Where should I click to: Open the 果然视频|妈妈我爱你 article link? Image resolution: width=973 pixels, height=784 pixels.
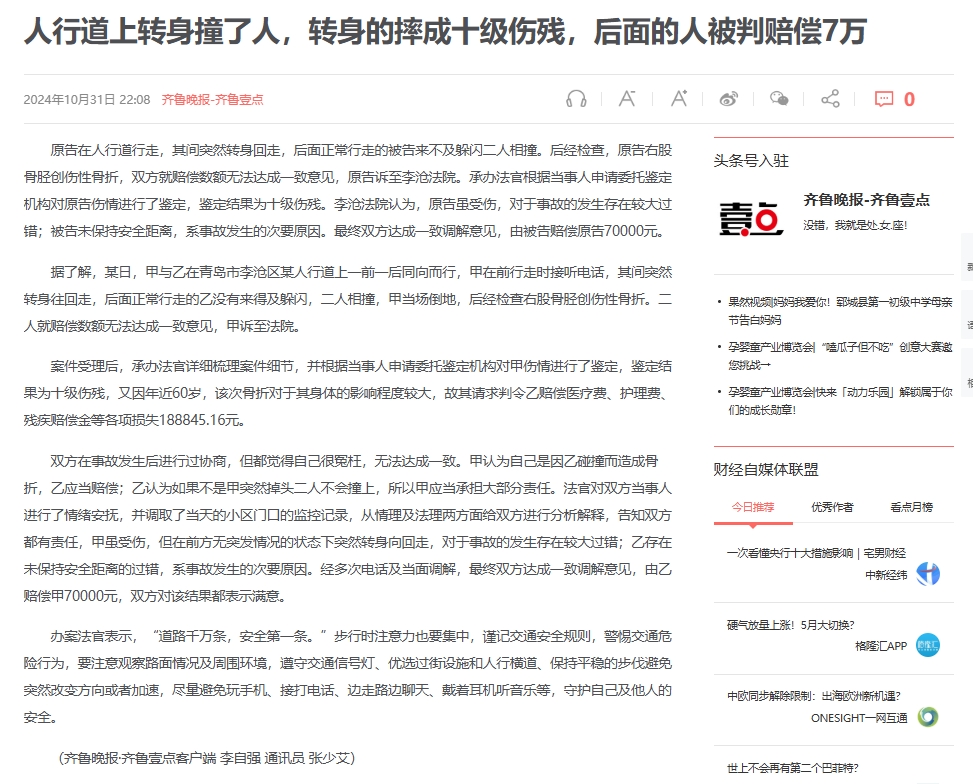840,311
